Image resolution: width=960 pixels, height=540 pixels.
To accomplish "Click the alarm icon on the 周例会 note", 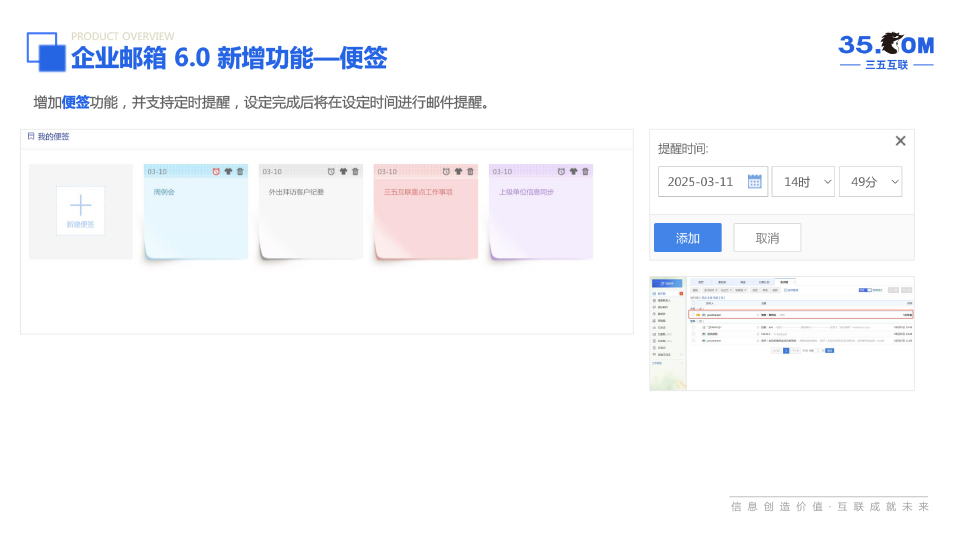I will point(216,171).
